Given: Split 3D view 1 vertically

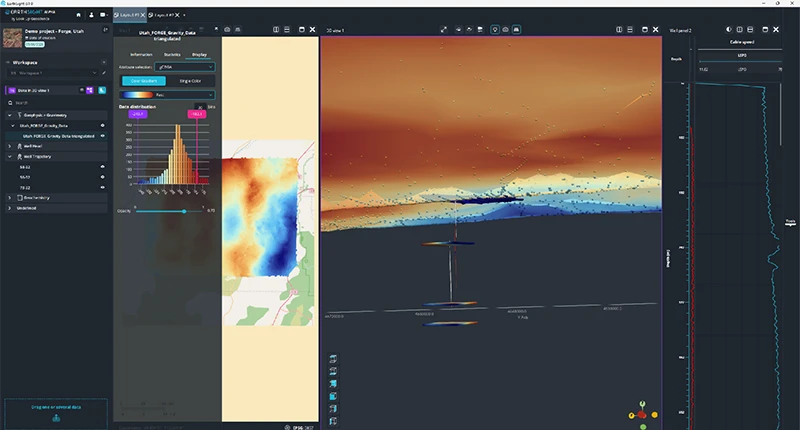Looking at the screenshot, I should click(x=619, y=30).
